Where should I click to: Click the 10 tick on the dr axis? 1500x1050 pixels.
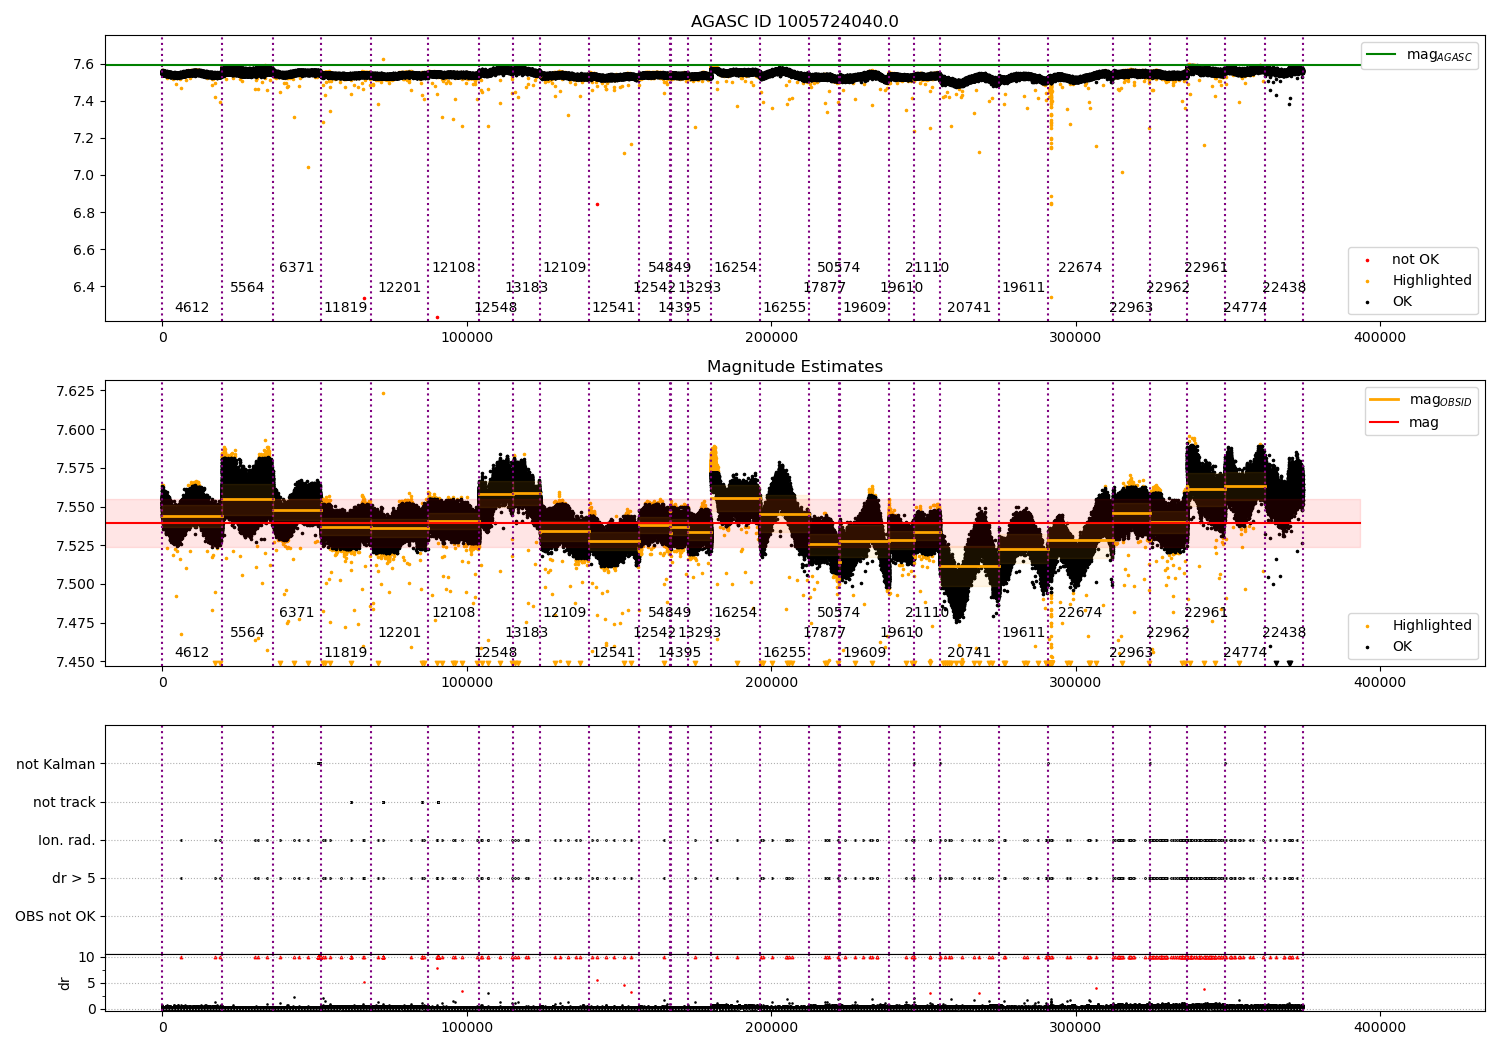87,957
